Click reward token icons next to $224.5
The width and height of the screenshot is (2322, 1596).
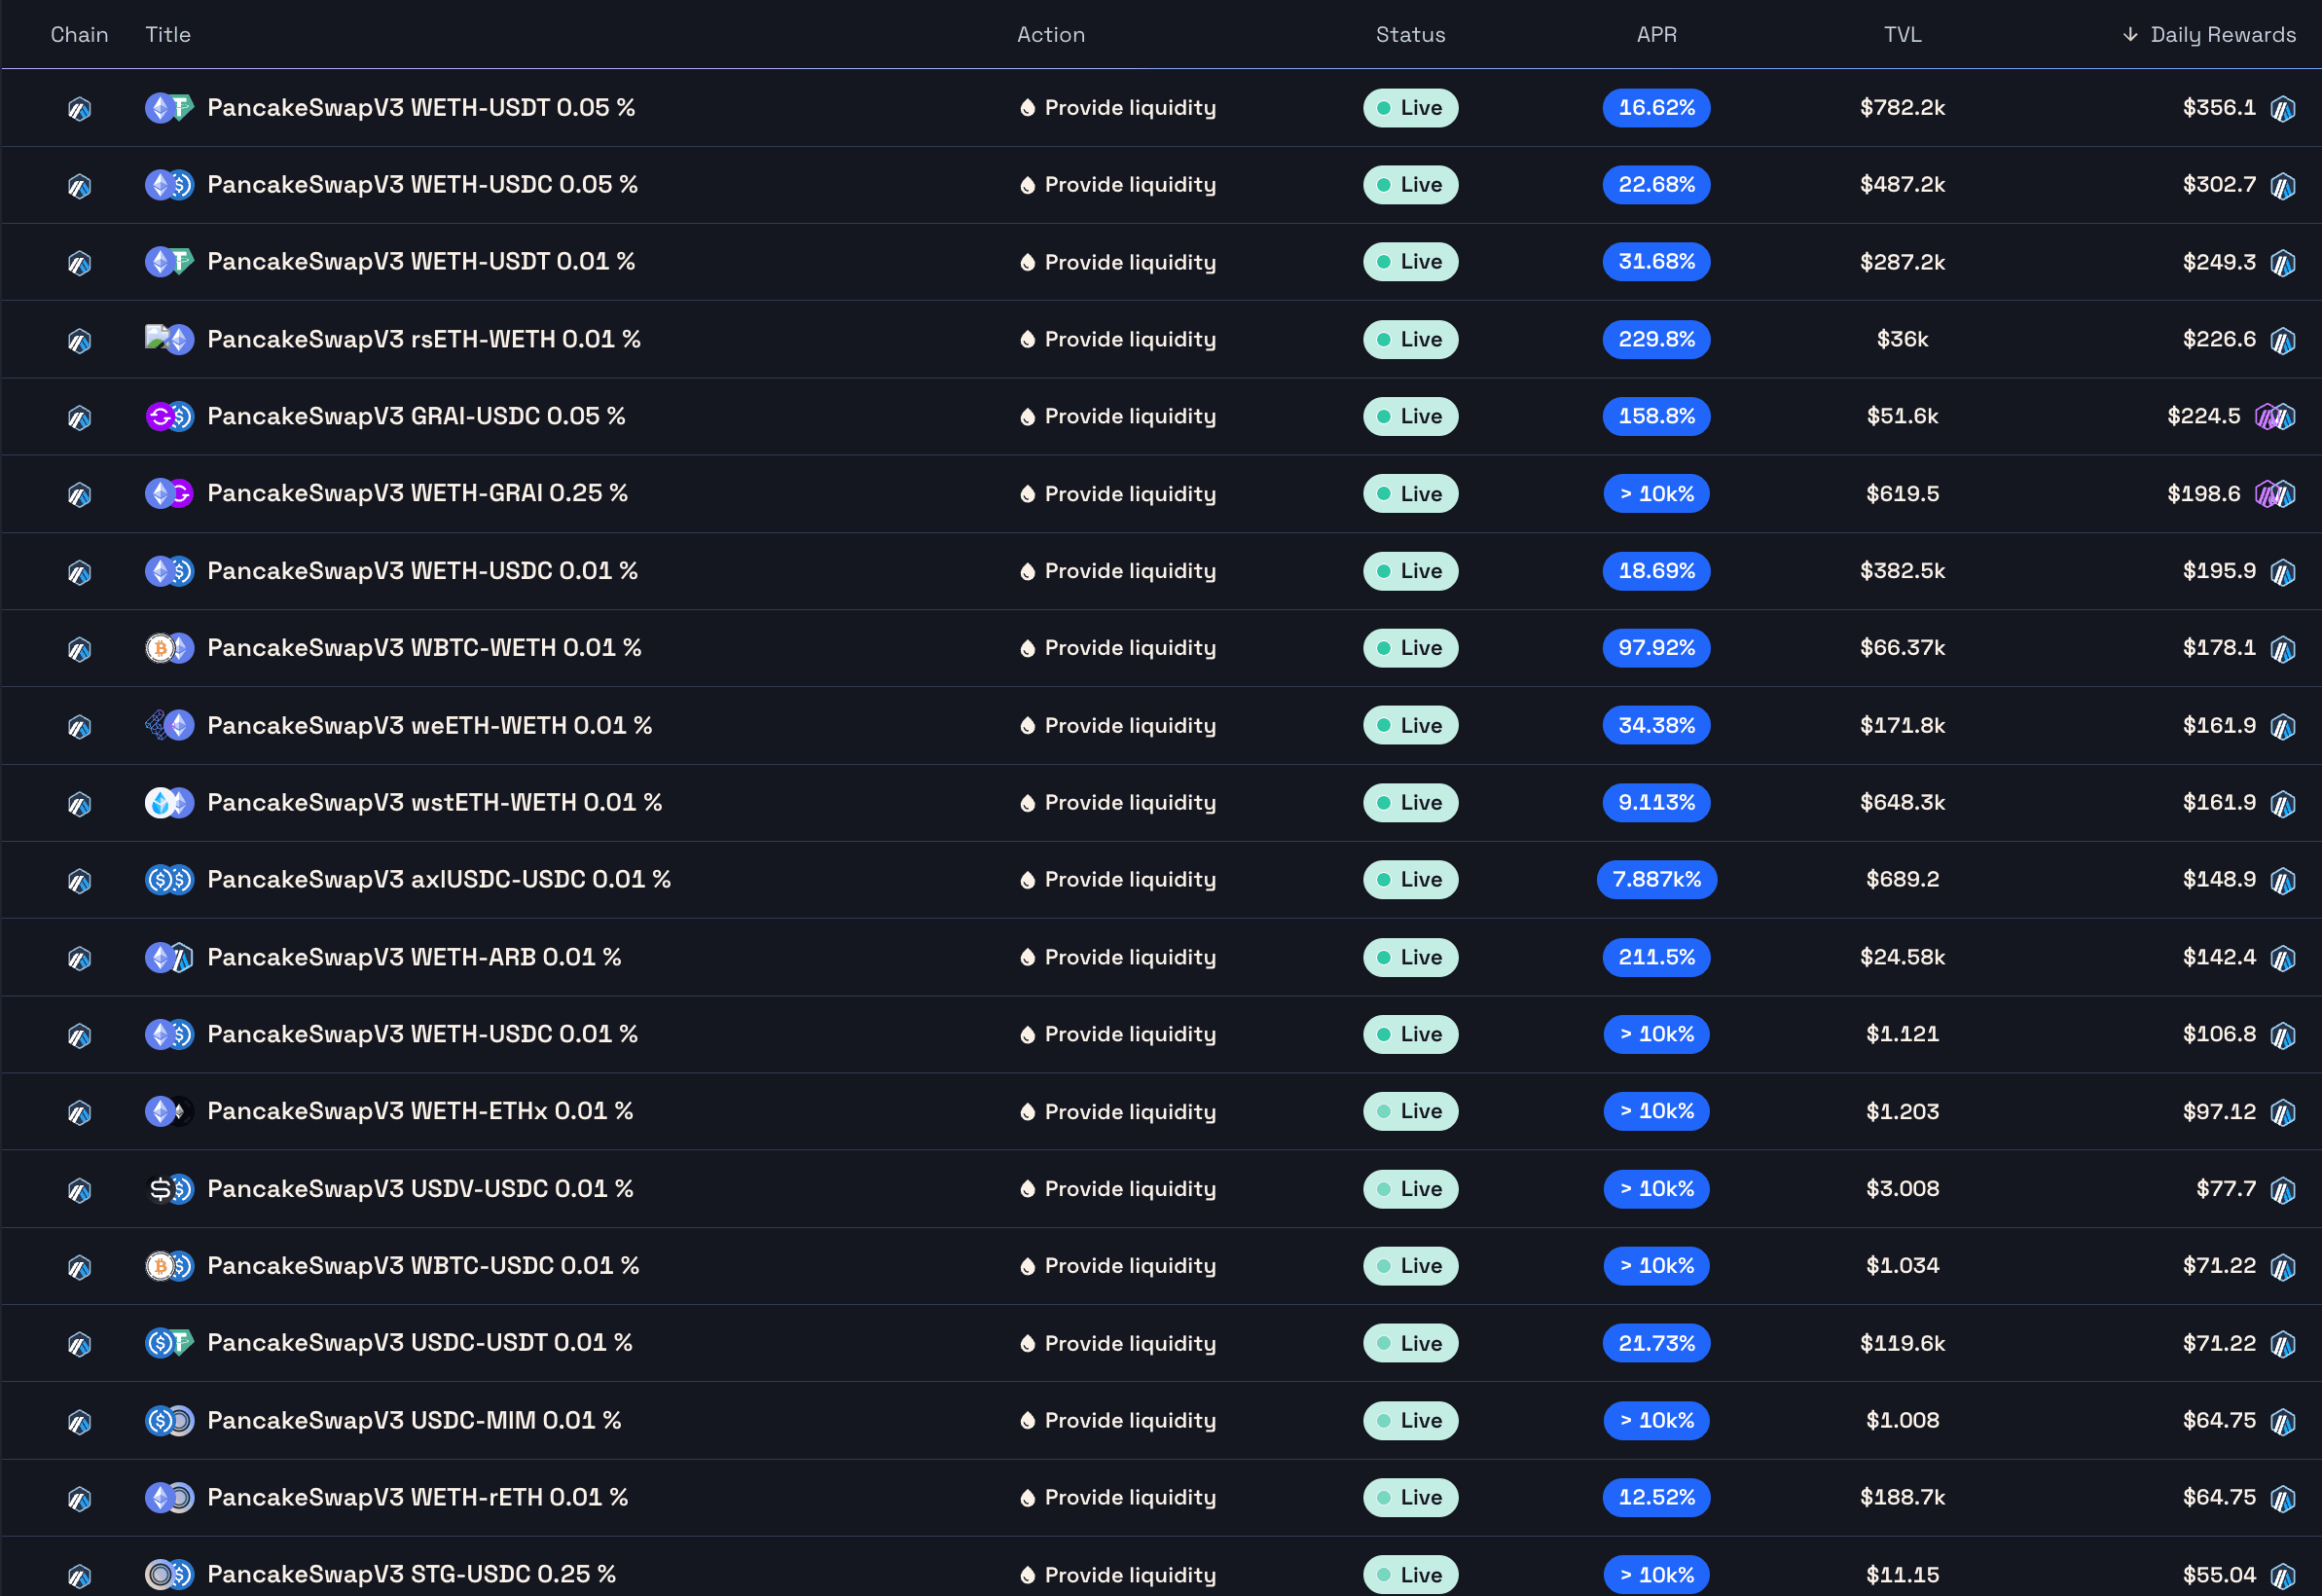tap(2274, 416)
